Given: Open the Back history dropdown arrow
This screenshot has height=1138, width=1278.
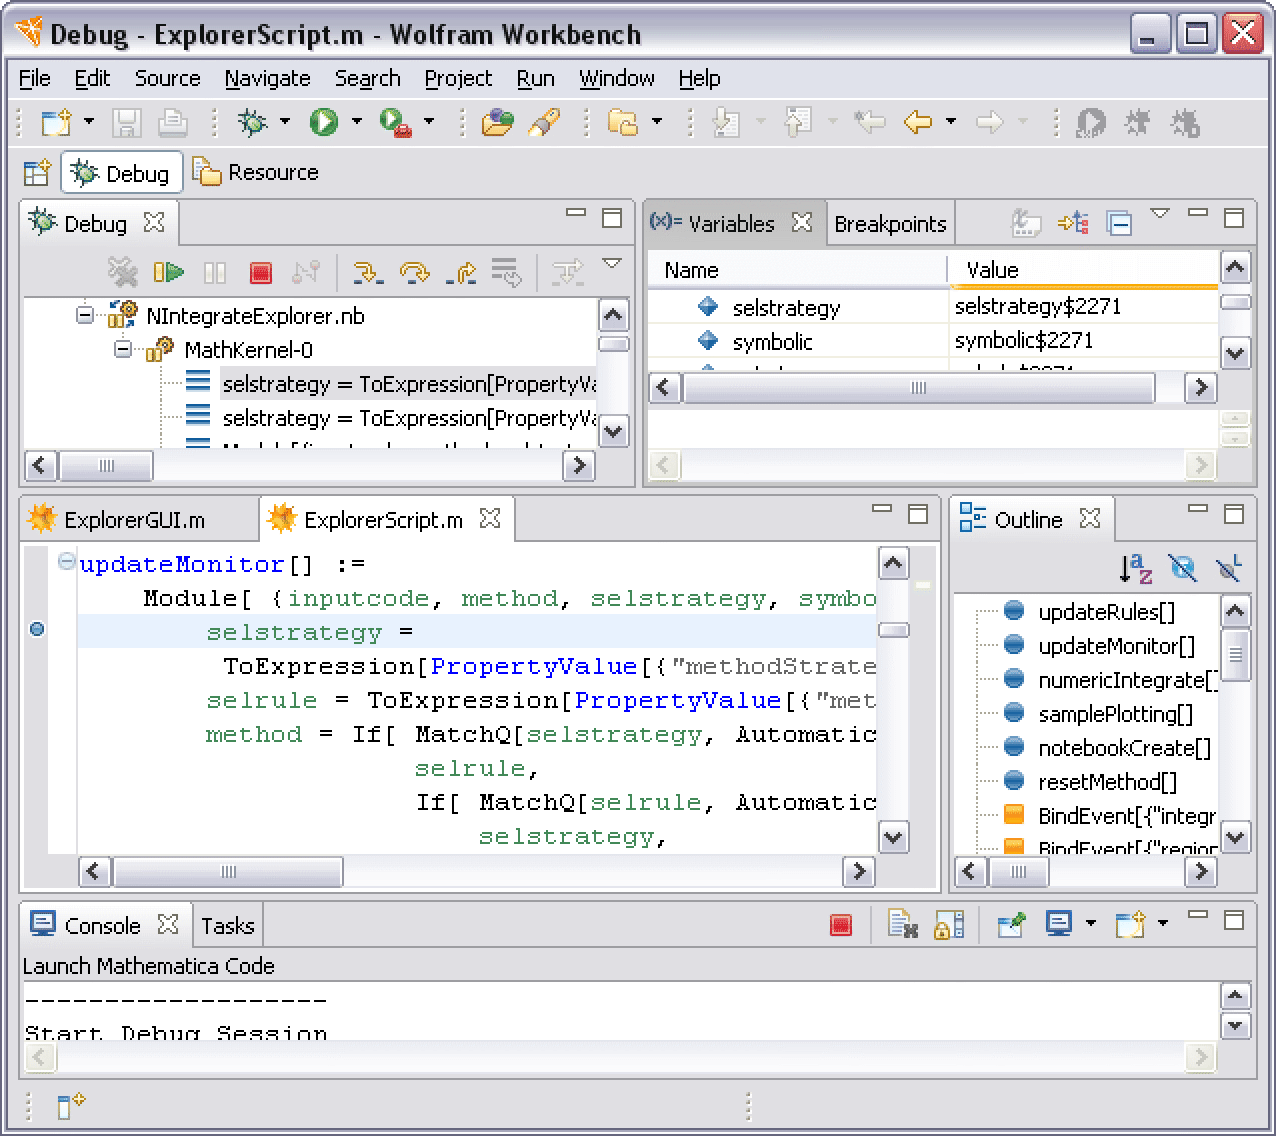Looking at the screenshot, I should pos(951,122).
